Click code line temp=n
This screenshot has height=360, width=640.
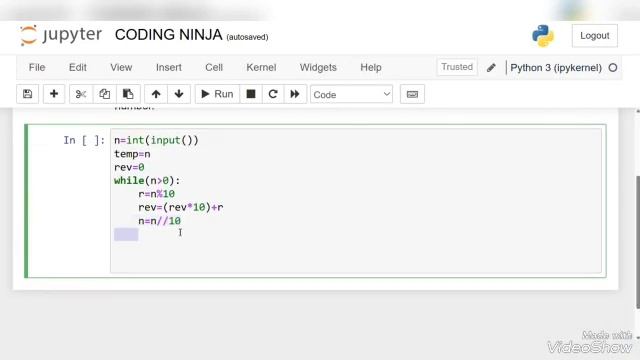tap(132, 154)
